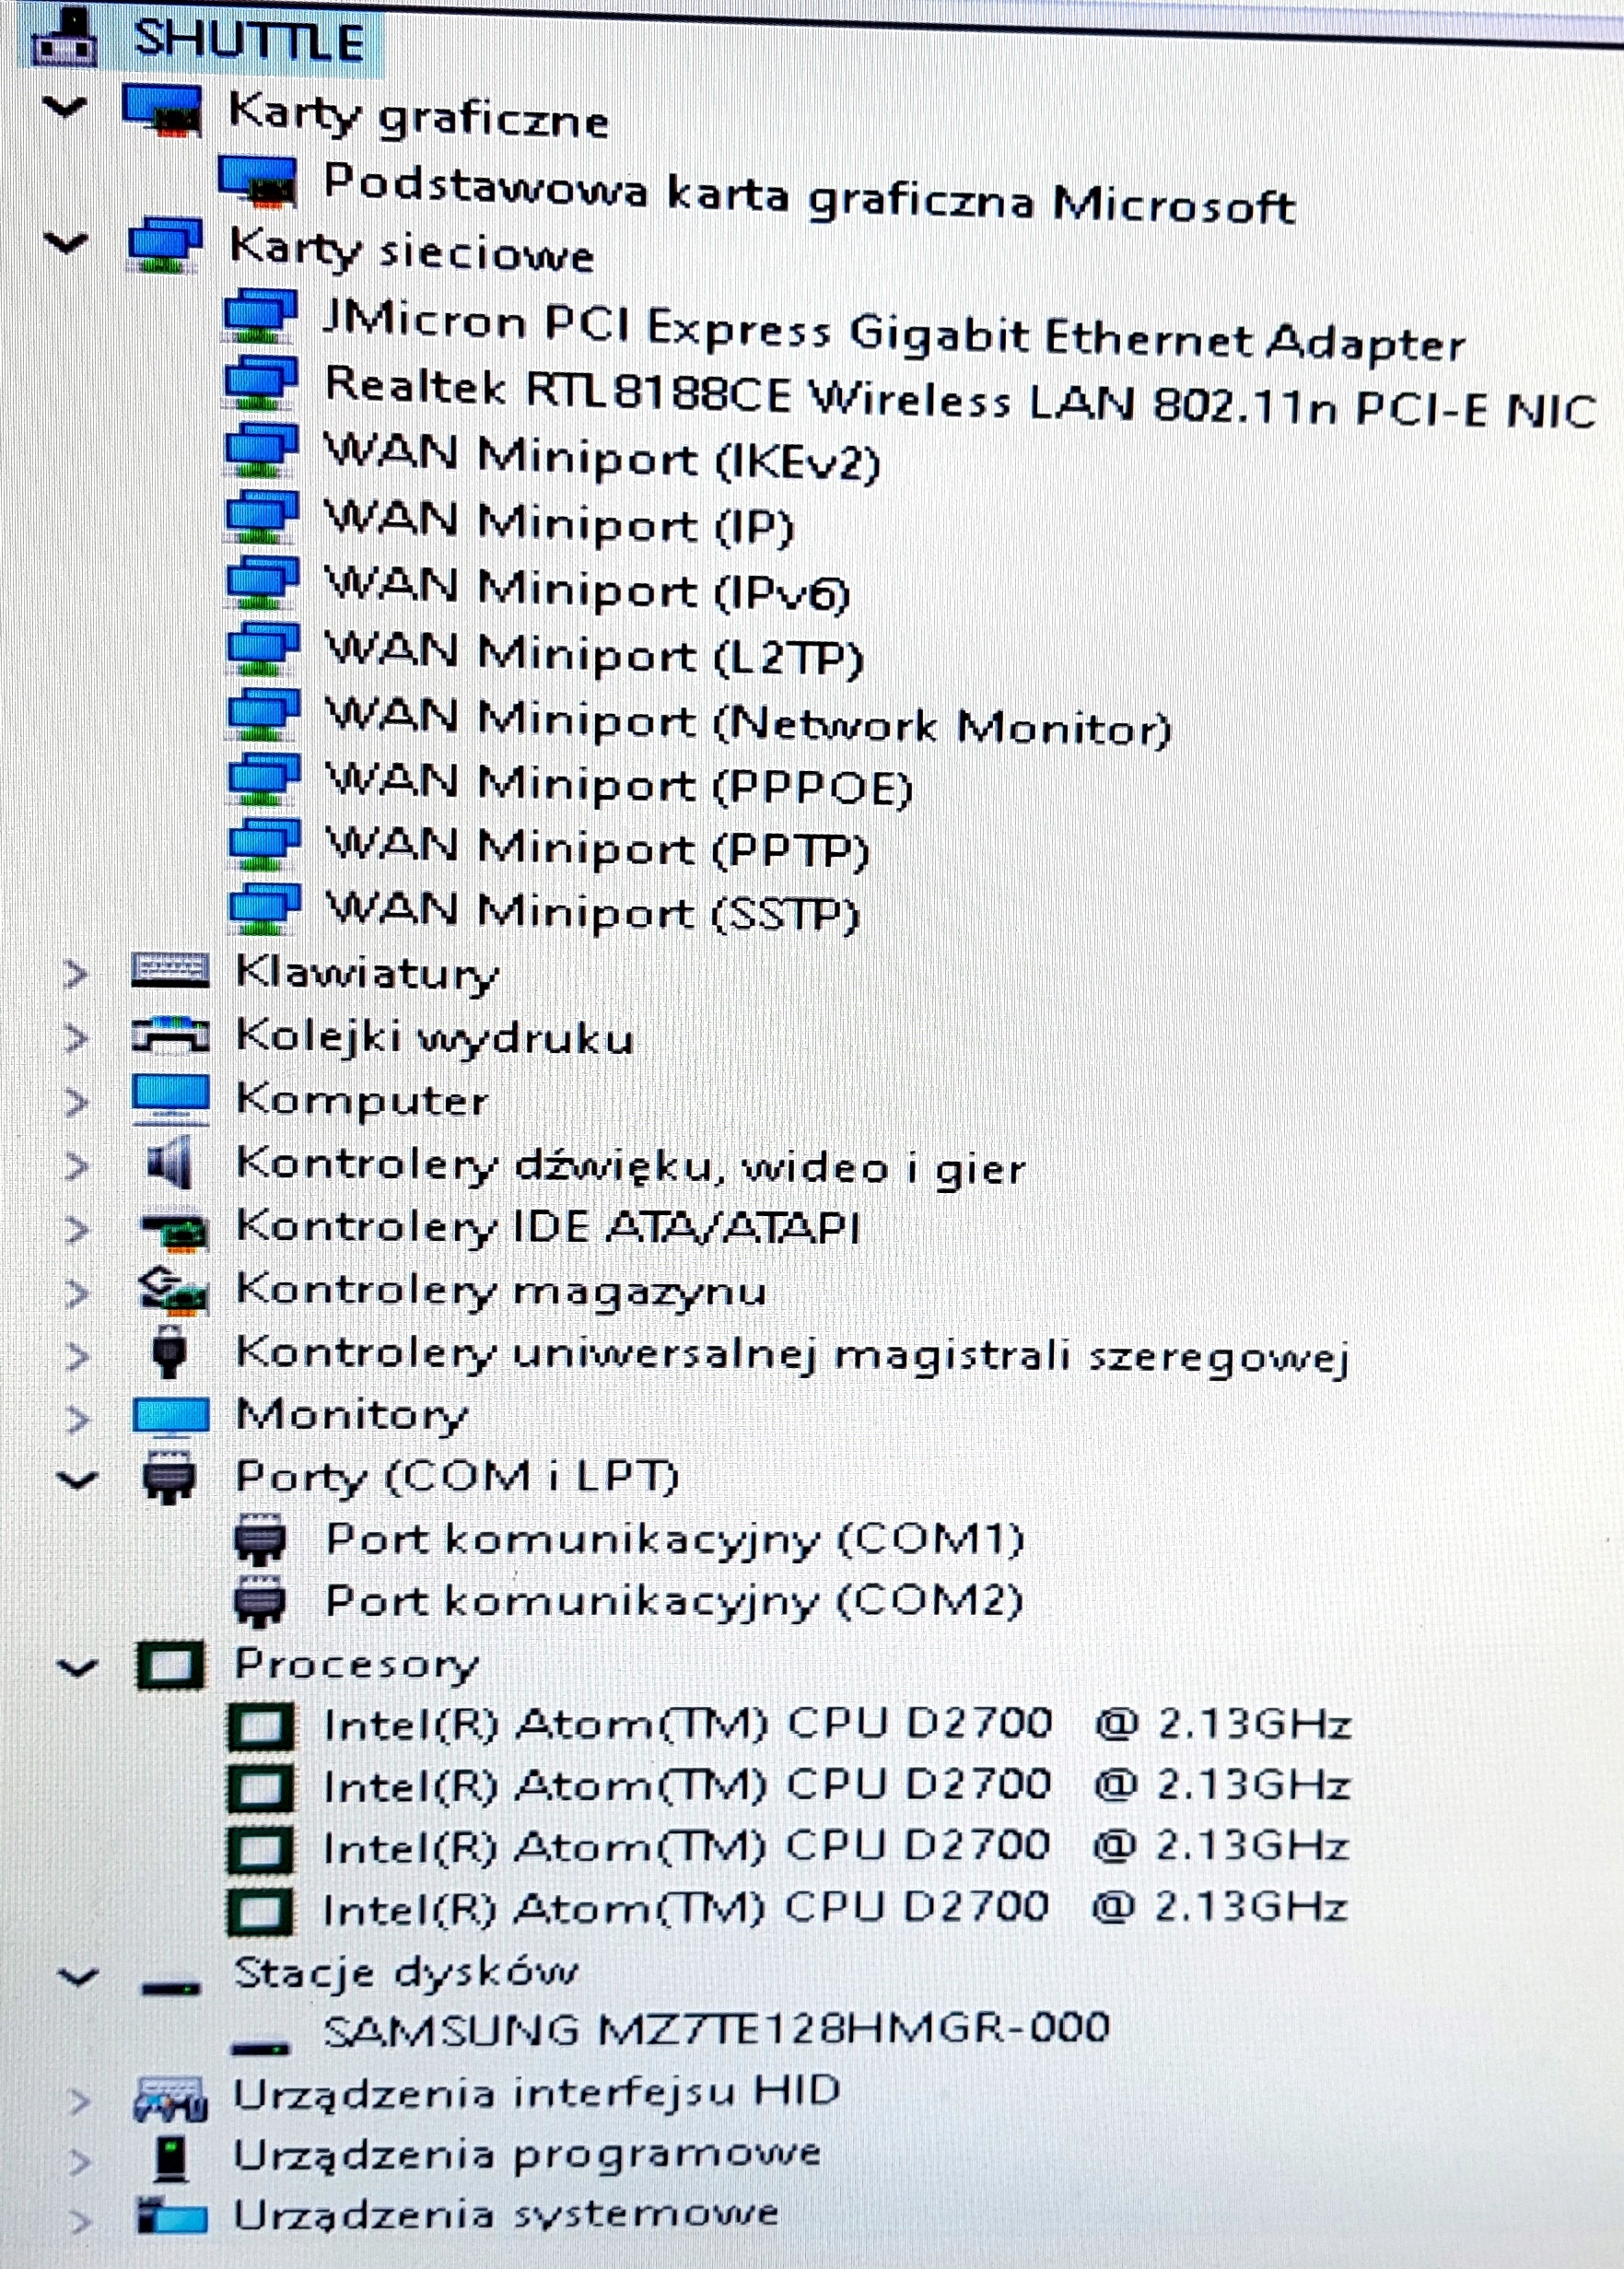Select the "WAN Miniport (IP)" label
1624x2269 pixels.
click(559, 522)
